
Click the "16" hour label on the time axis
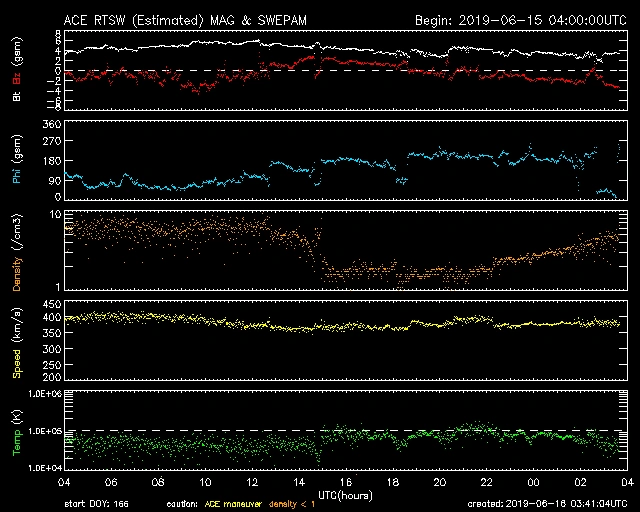(346, 482)
